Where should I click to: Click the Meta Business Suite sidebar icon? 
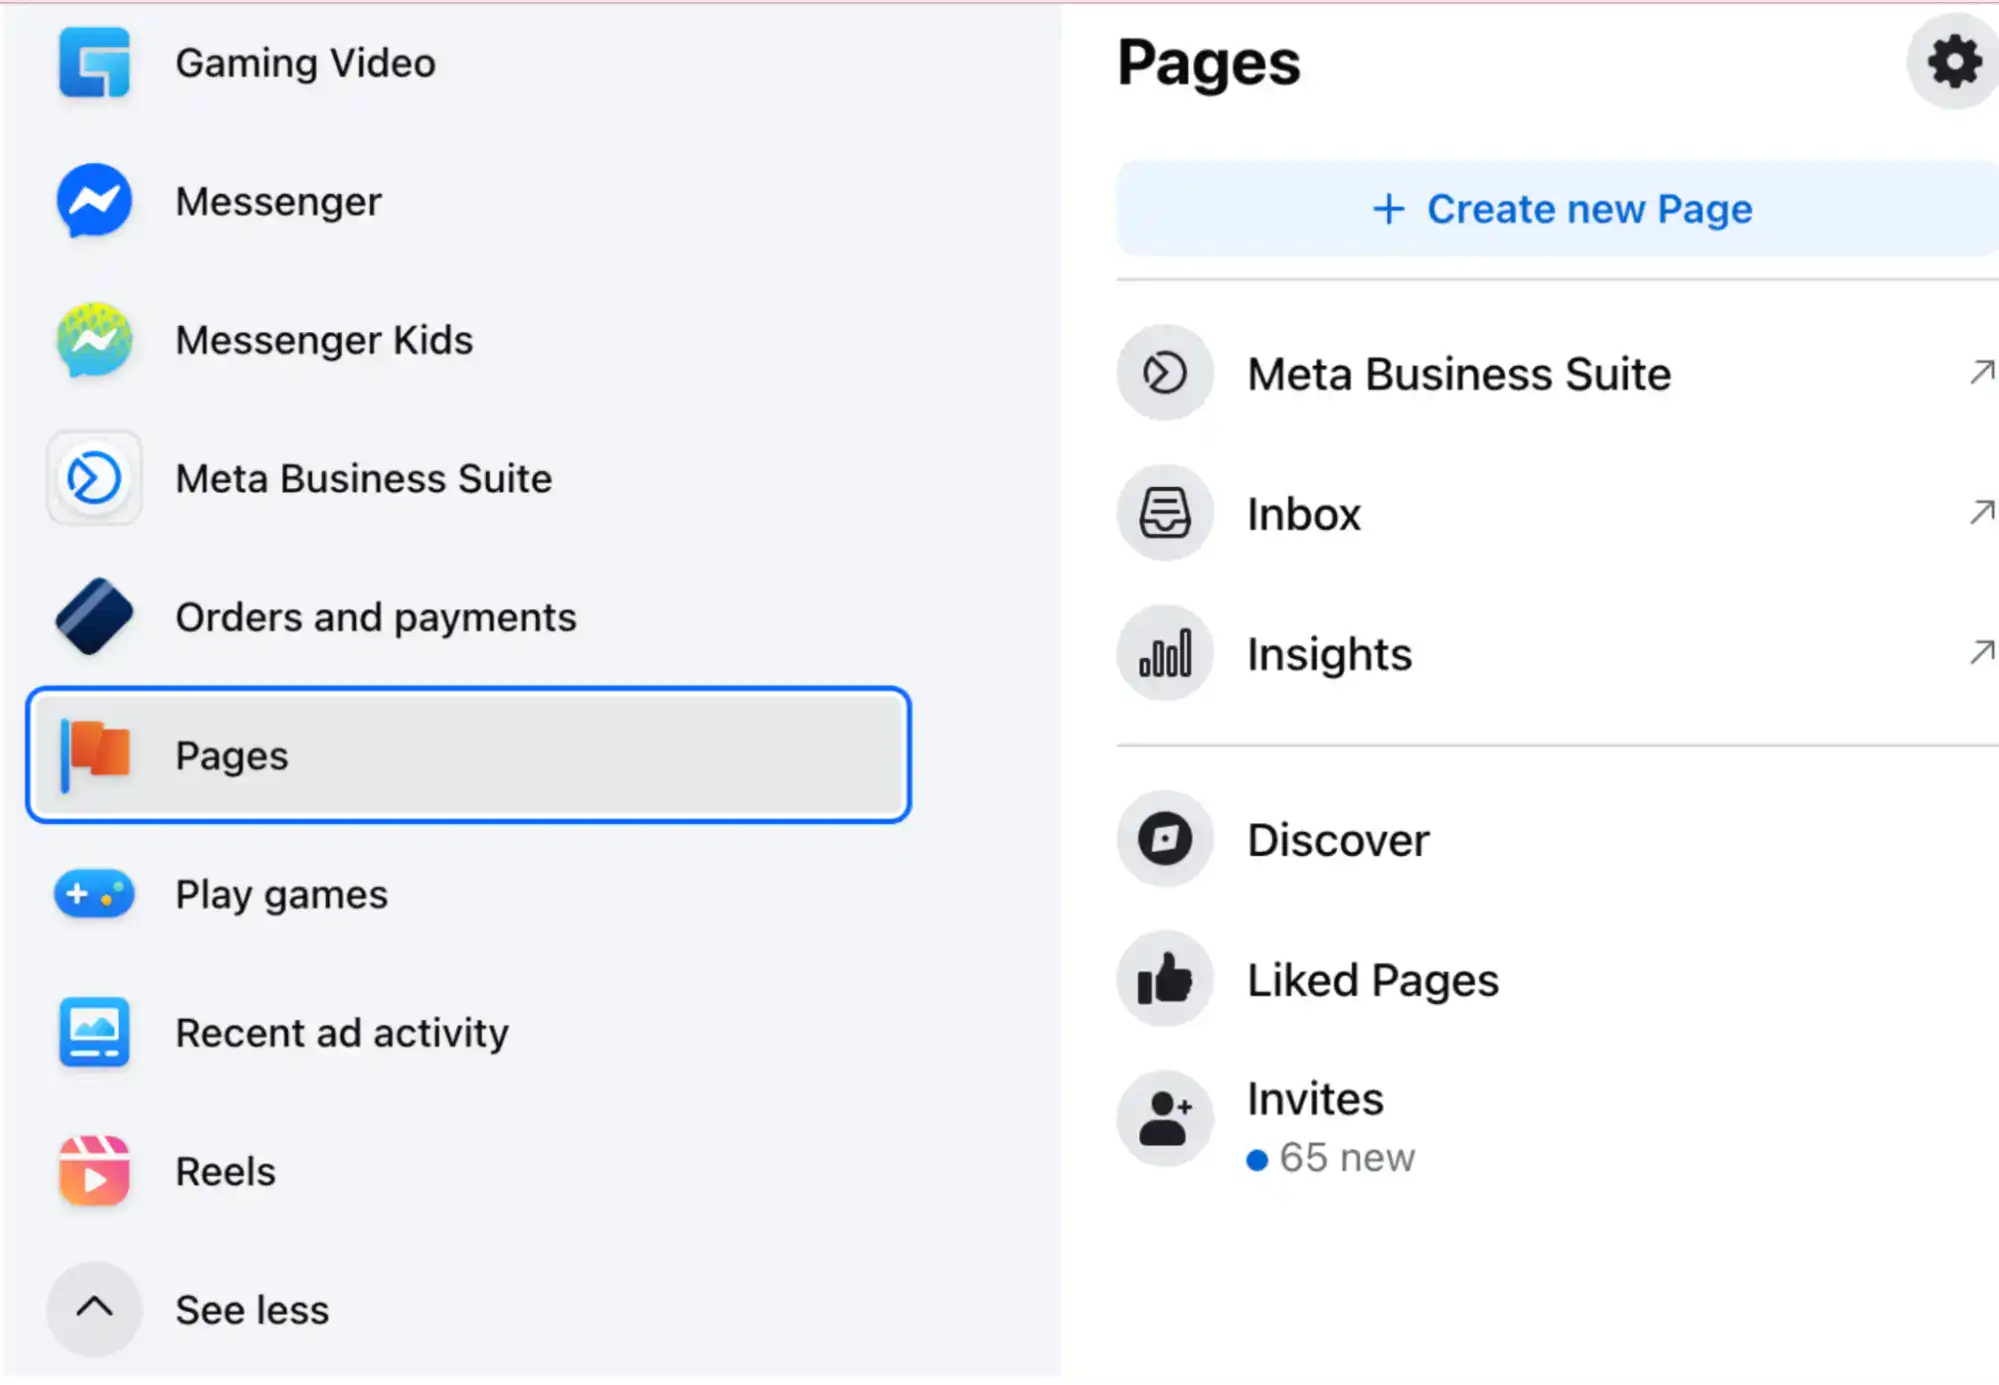coord(94,478)
